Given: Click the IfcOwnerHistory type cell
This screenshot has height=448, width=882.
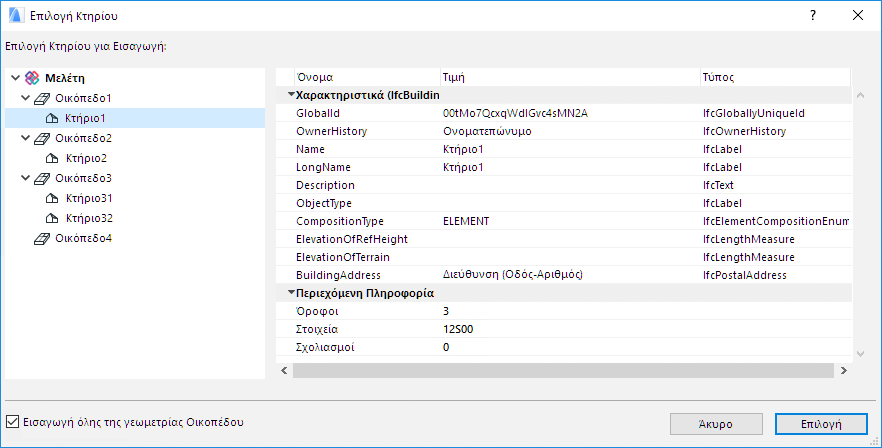Looking at the screenshot, I should pyautogui.click(x=744, y=131).
